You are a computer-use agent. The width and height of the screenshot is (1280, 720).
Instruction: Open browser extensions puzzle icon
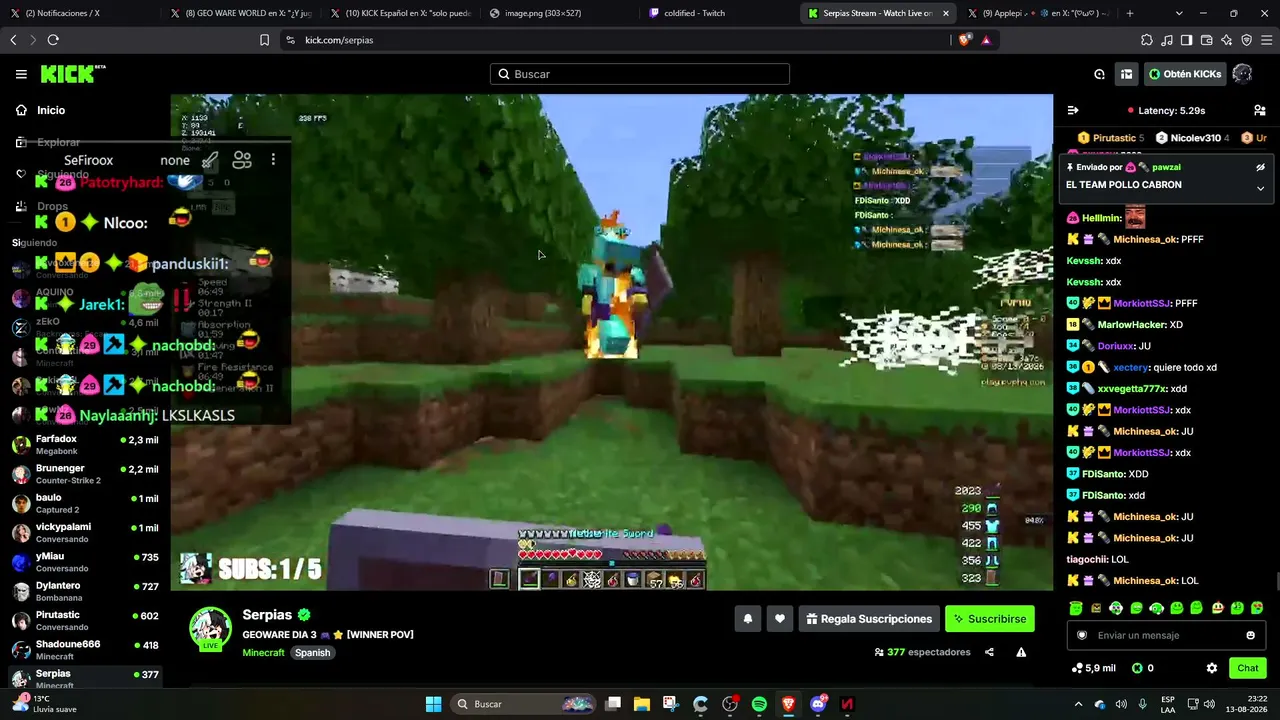click(1147, 40)
